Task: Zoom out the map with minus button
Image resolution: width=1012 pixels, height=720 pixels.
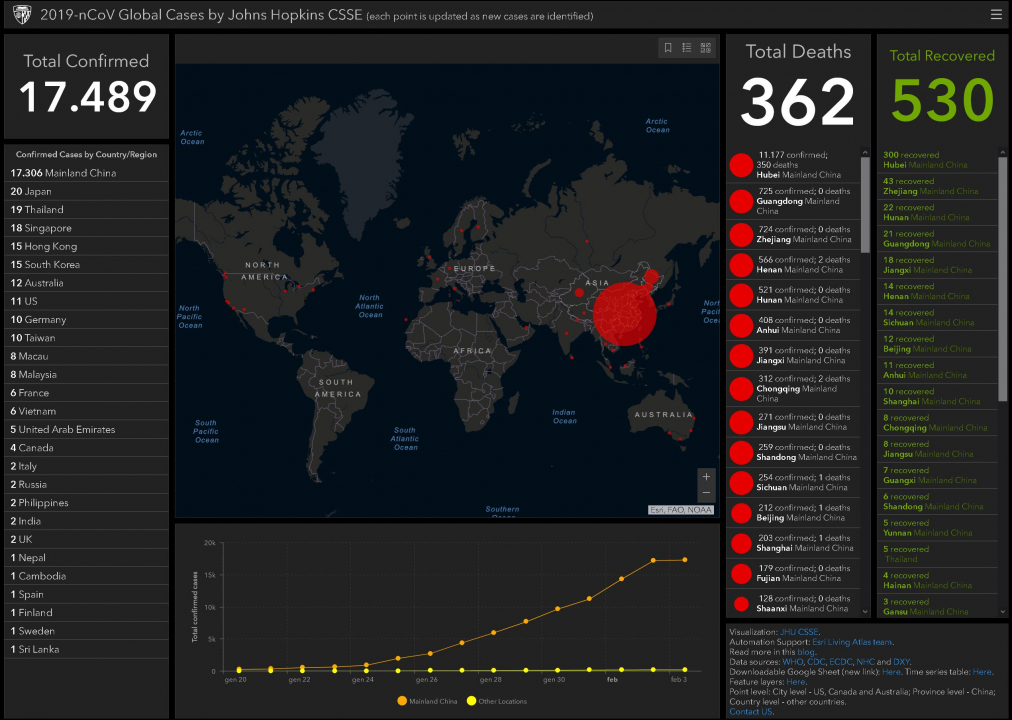Action: 706,493
